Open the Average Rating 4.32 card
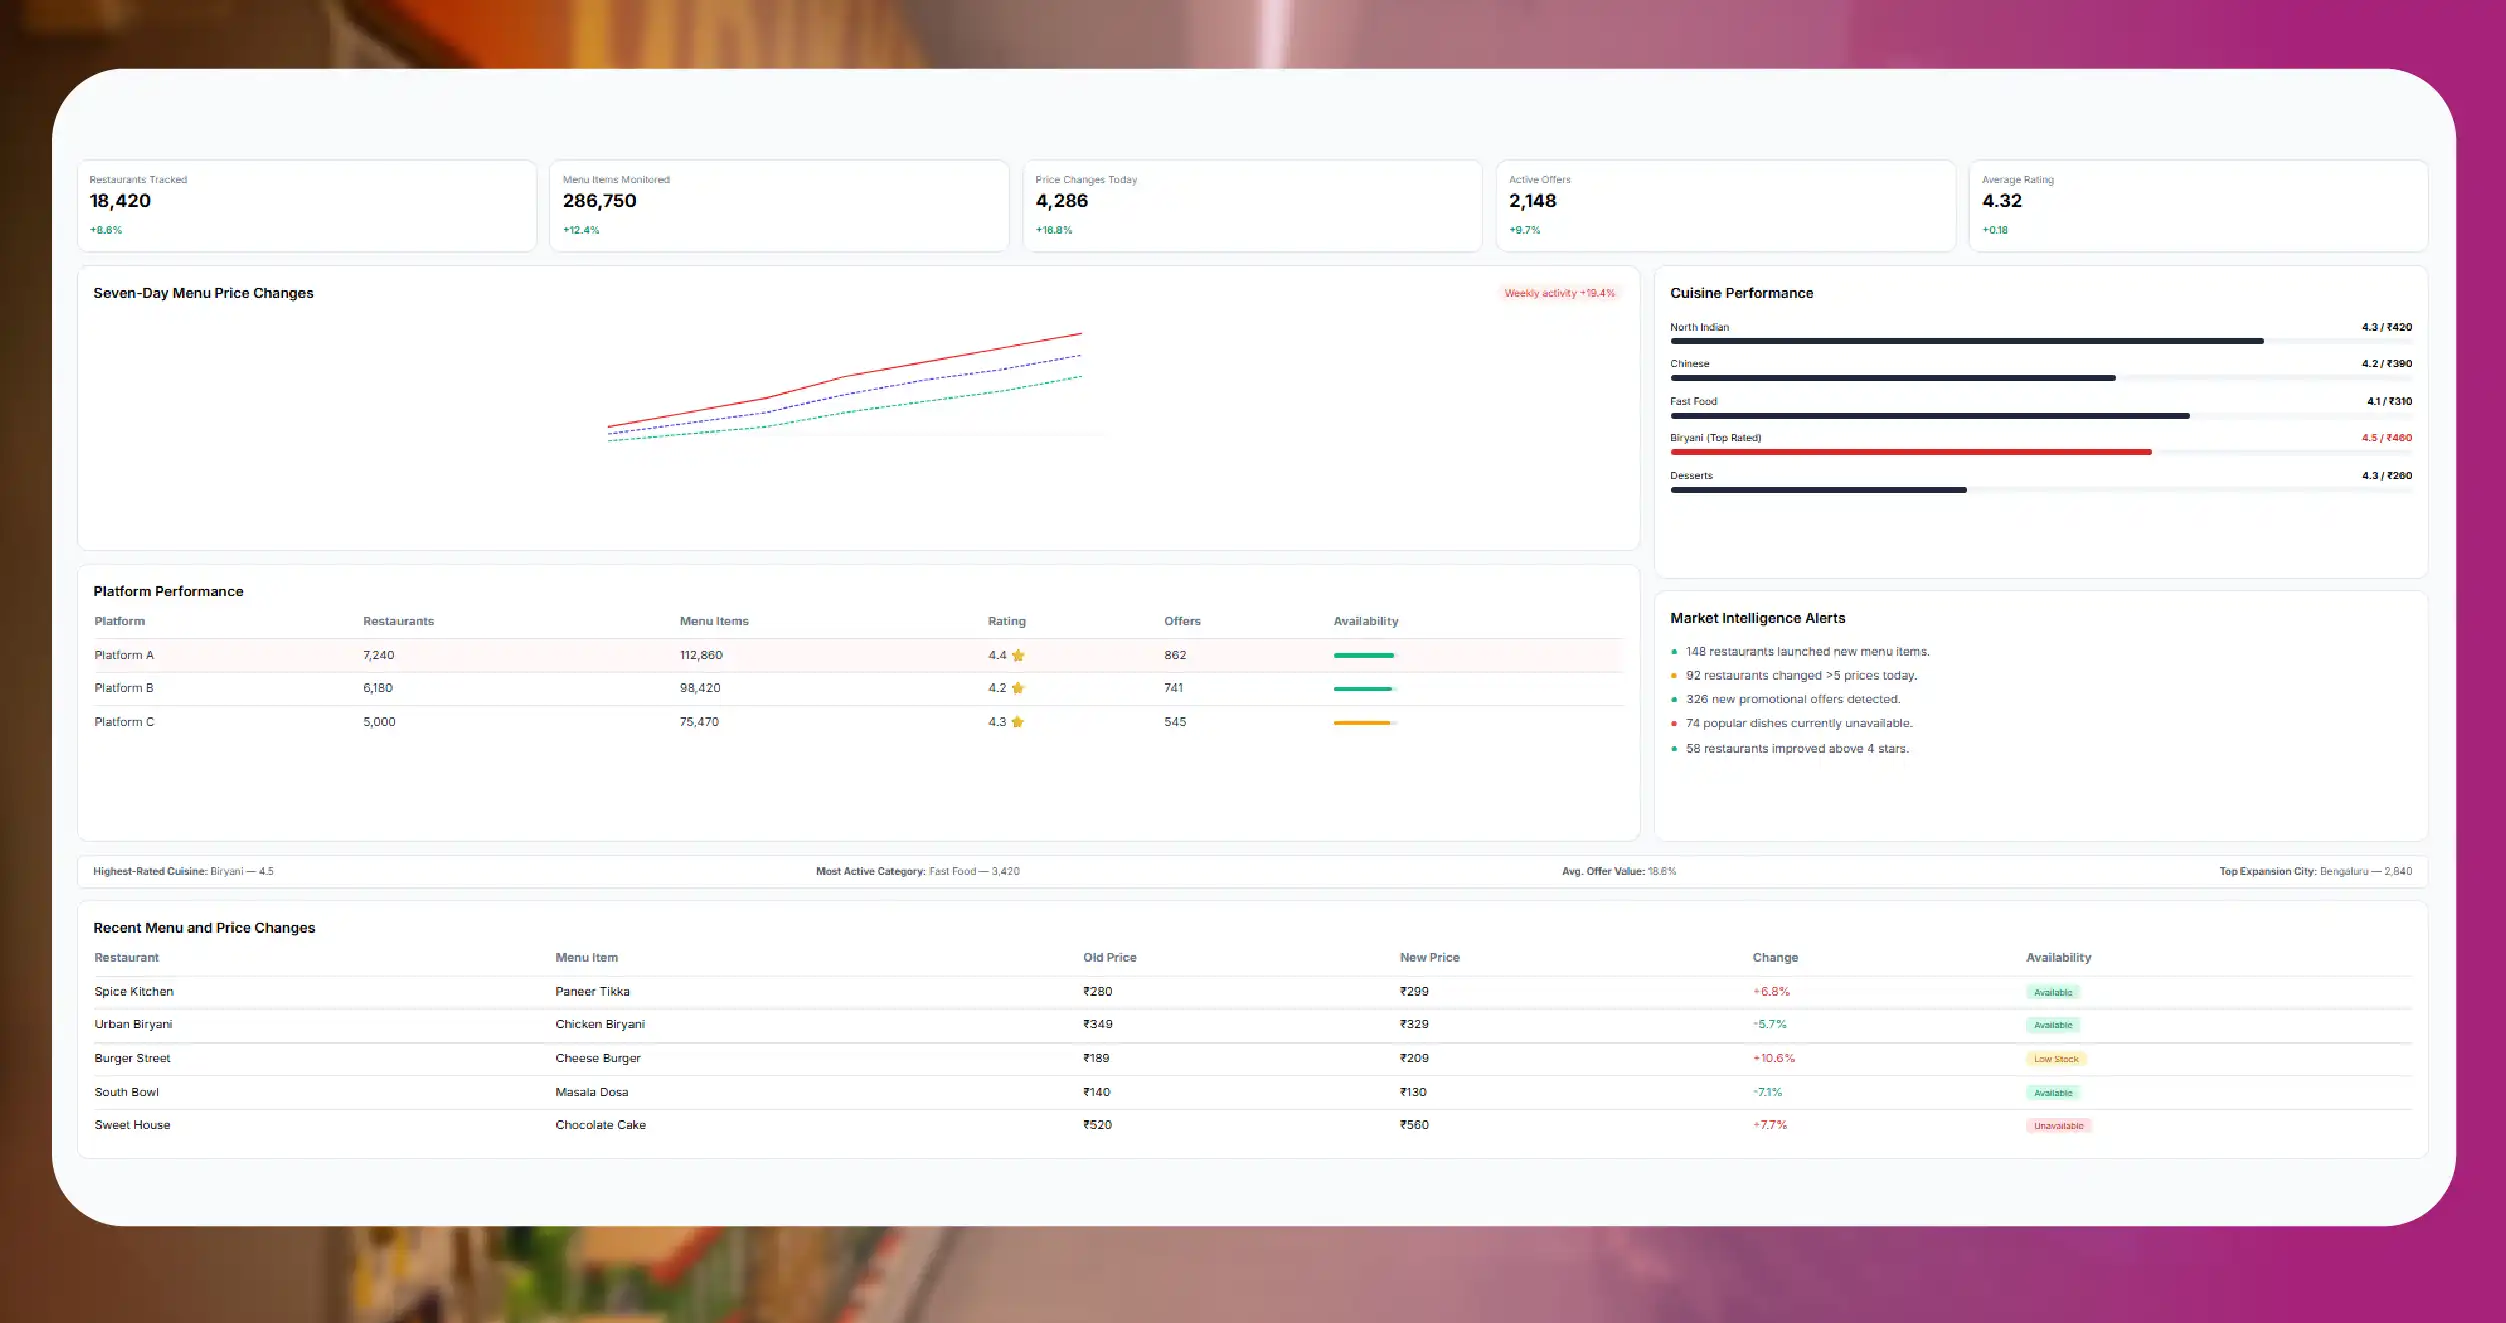Viewport: 2506px width, 1323px height. [x=2198, y=206]
